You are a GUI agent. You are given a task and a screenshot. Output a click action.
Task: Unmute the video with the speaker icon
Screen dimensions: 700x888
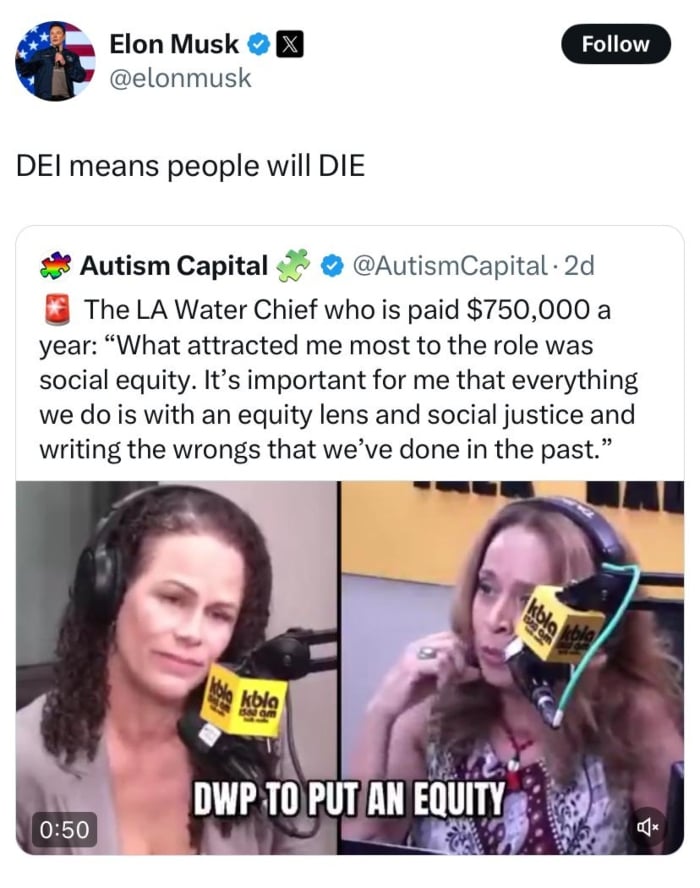pos(648,827)
